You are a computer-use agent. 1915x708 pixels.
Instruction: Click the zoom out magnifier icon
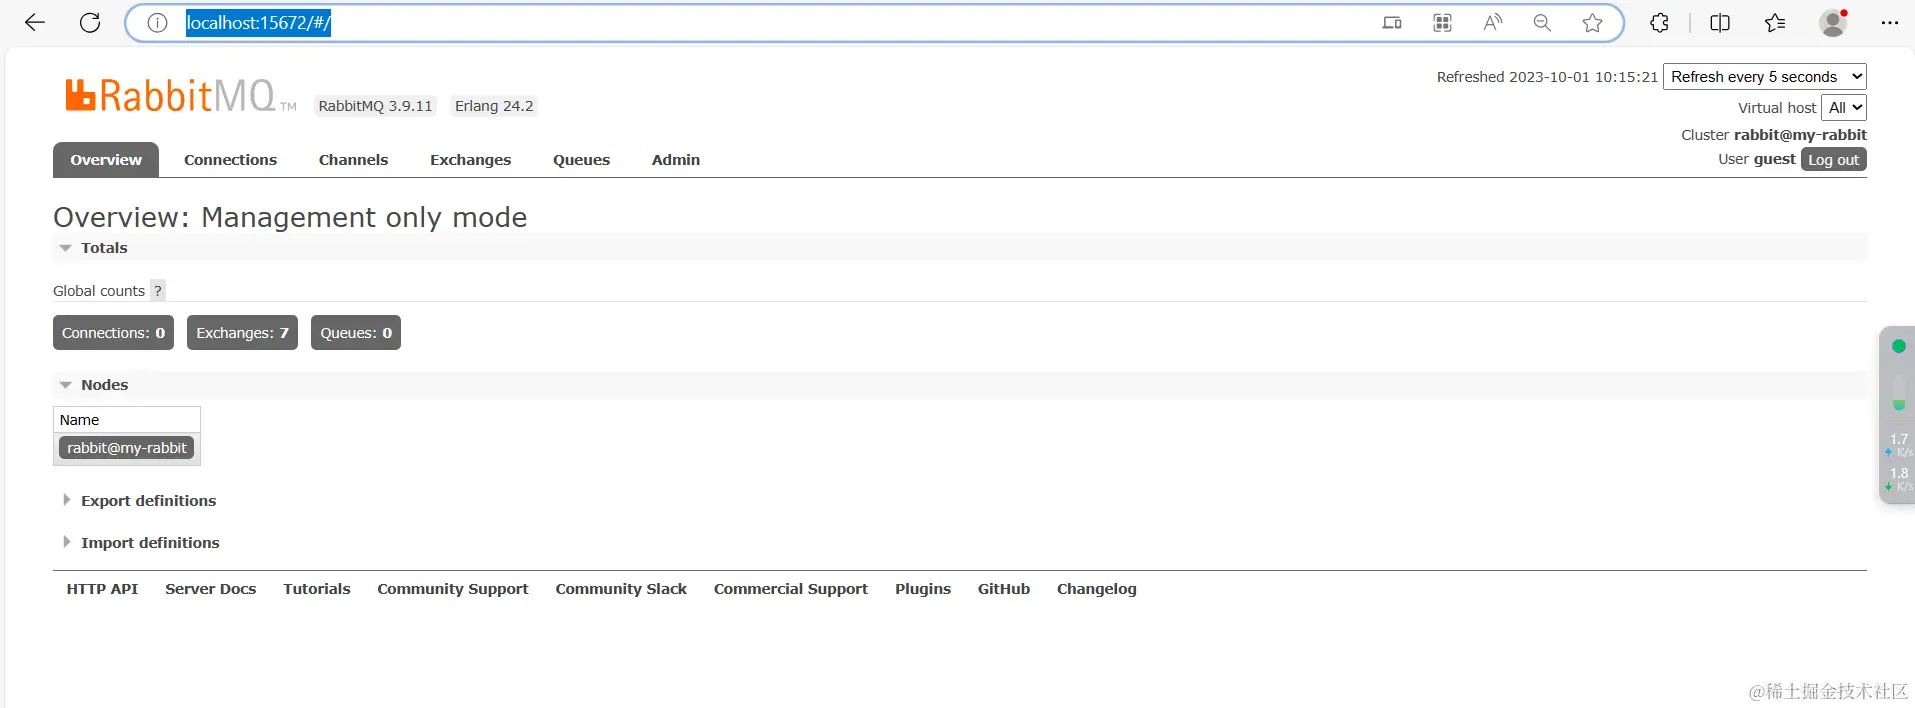(x=1542, y=23)
